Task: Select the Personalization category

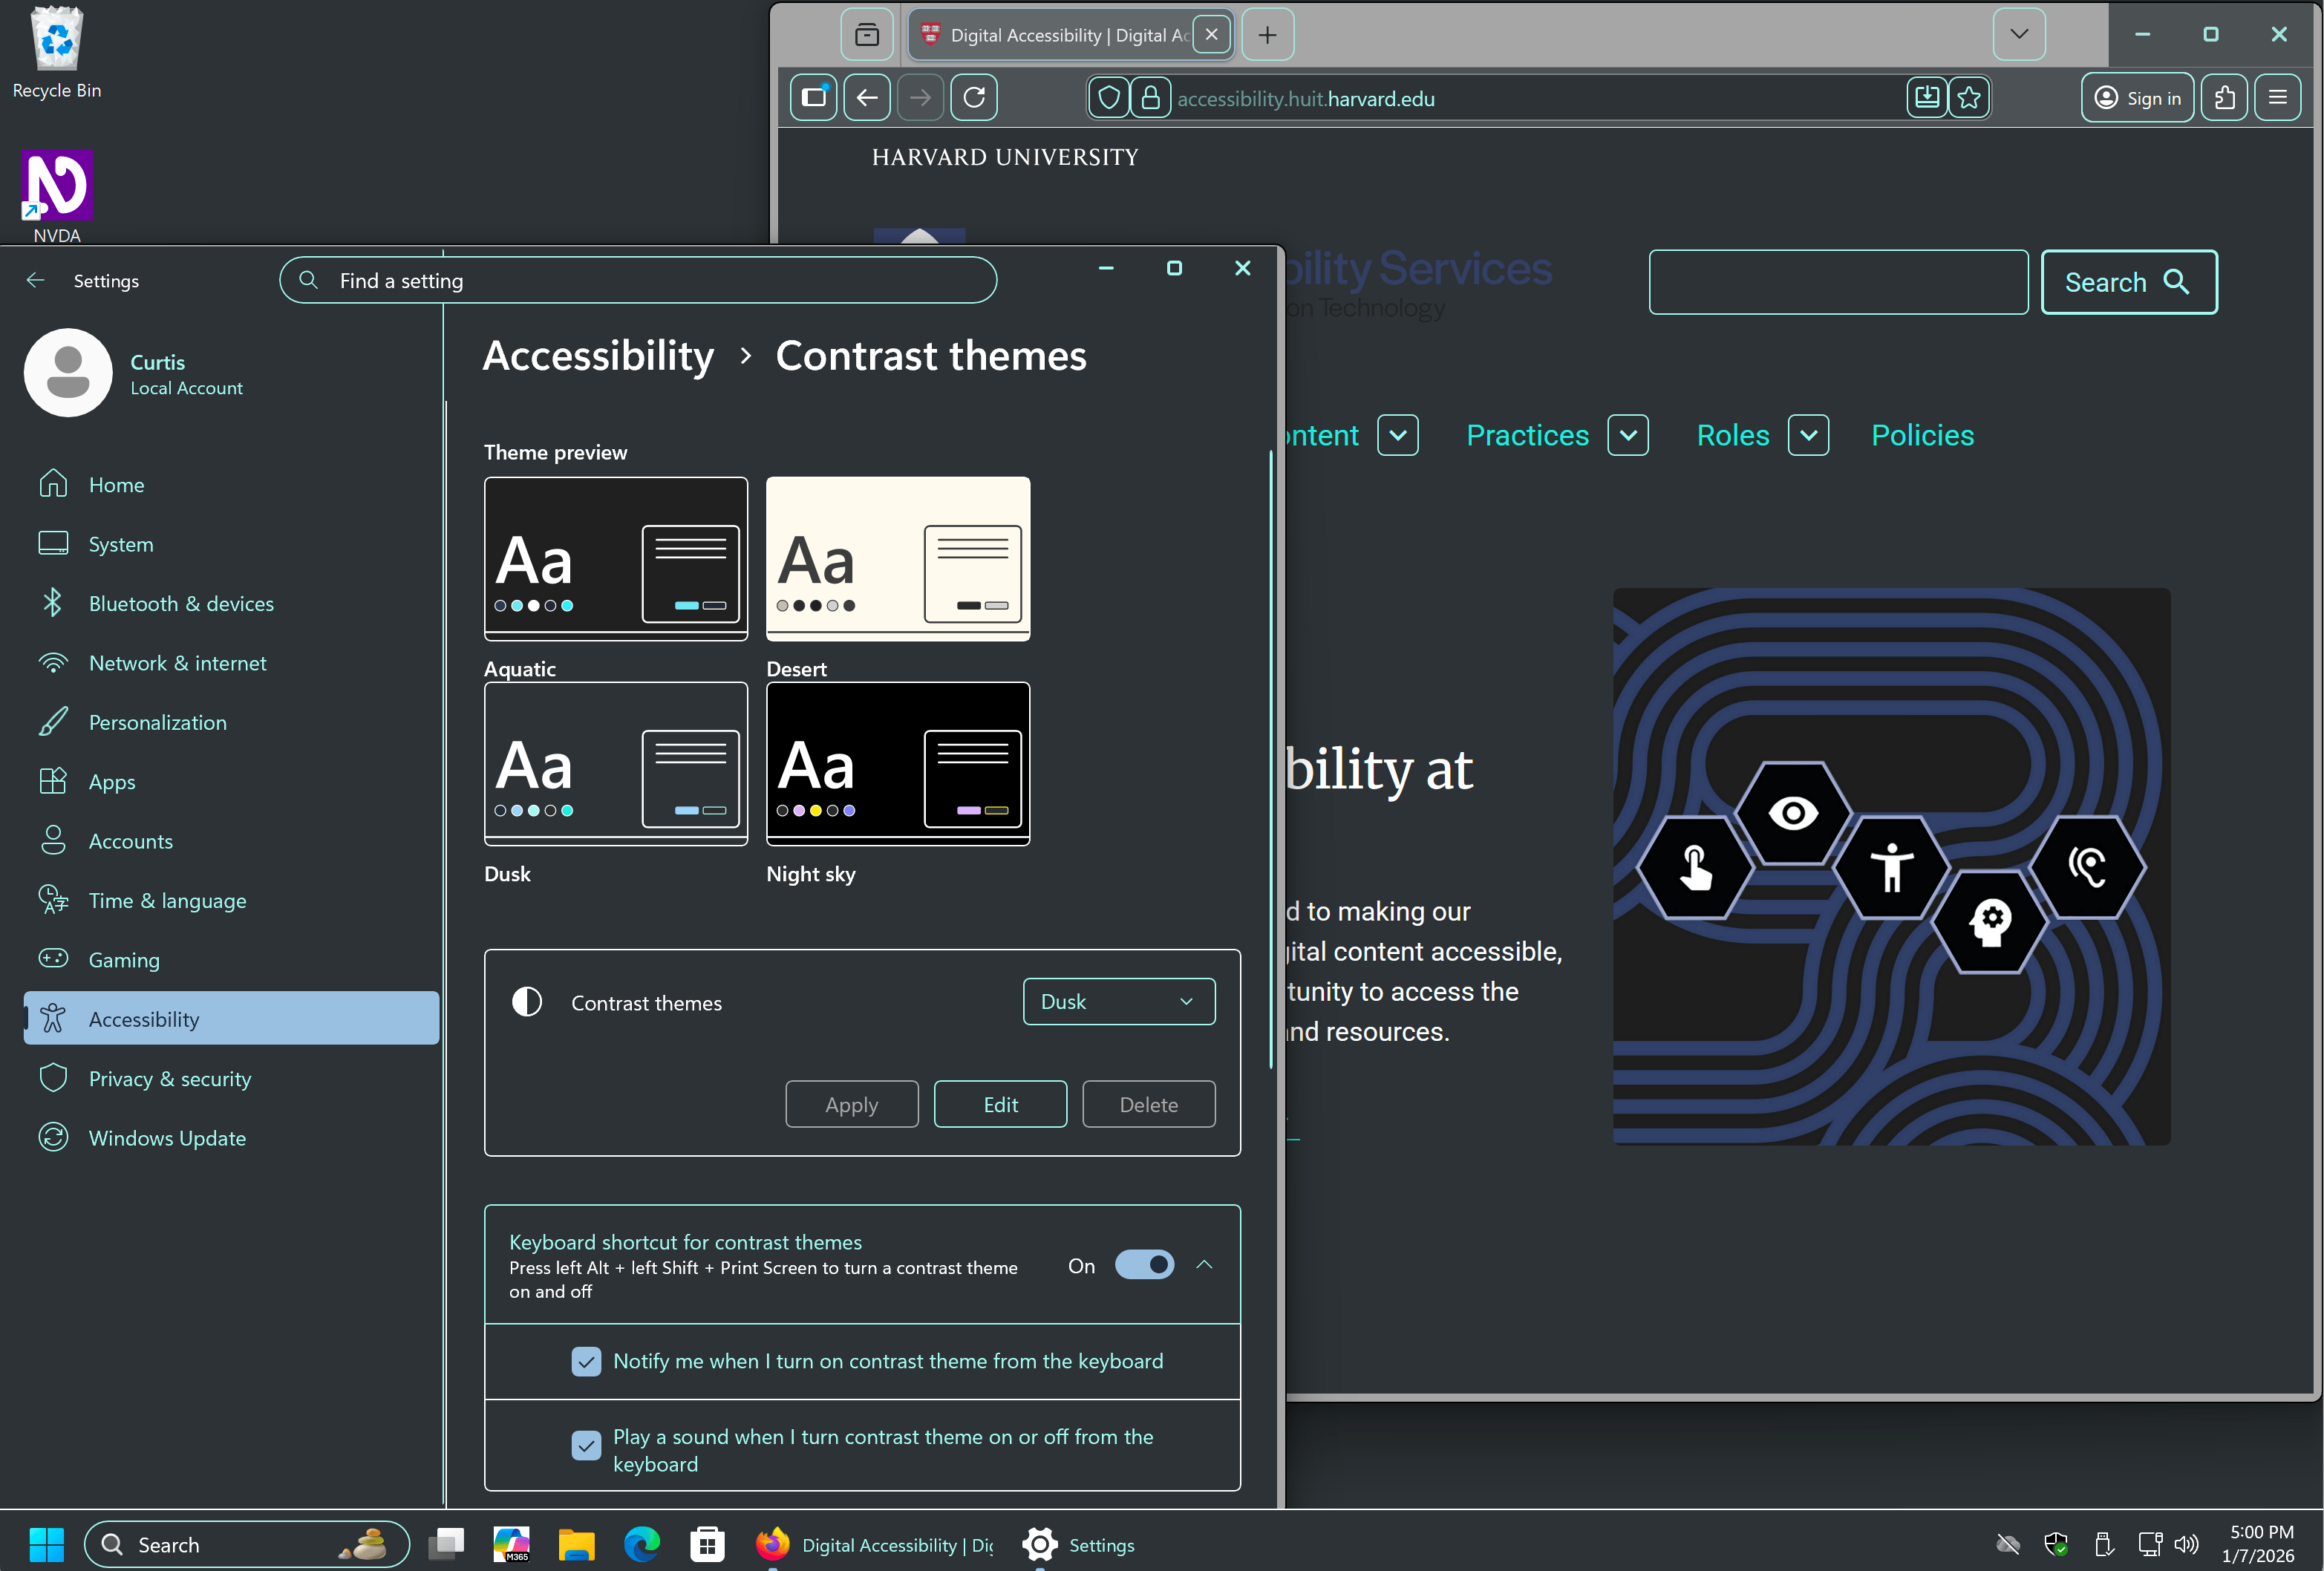Action: coord(230,722)
